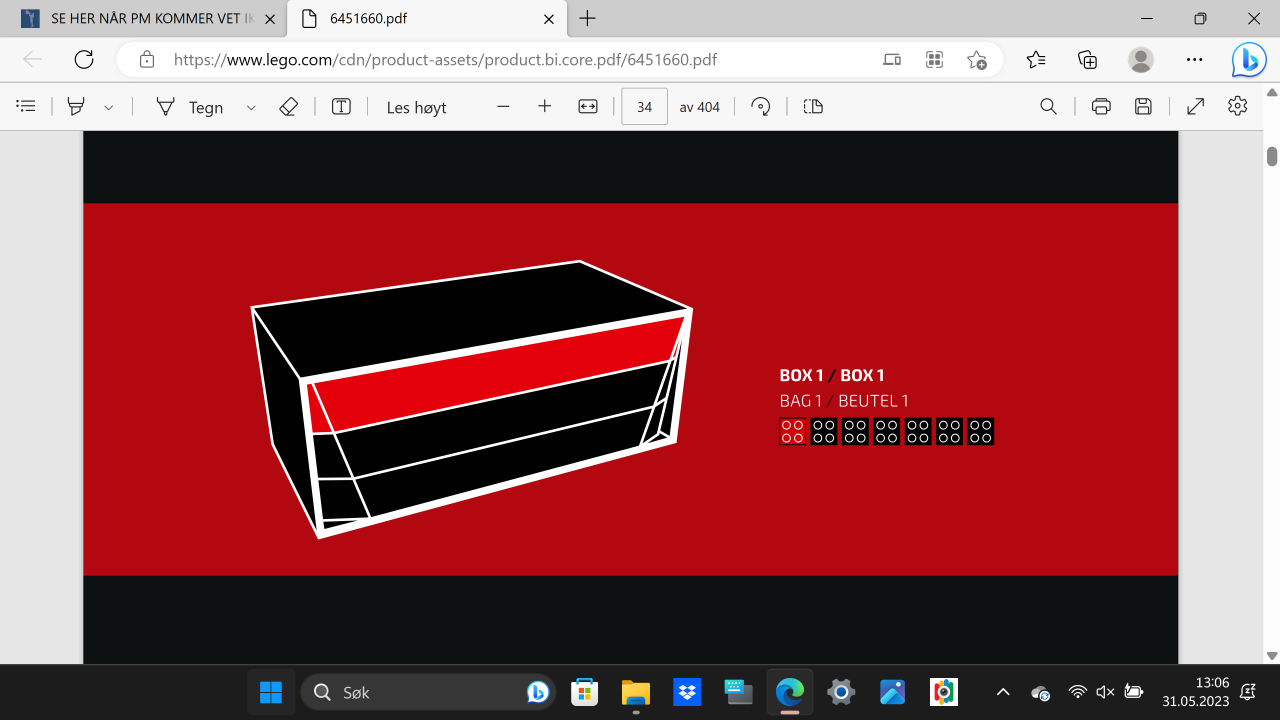Click the Søk taskbar search box

tap(429, 692)
